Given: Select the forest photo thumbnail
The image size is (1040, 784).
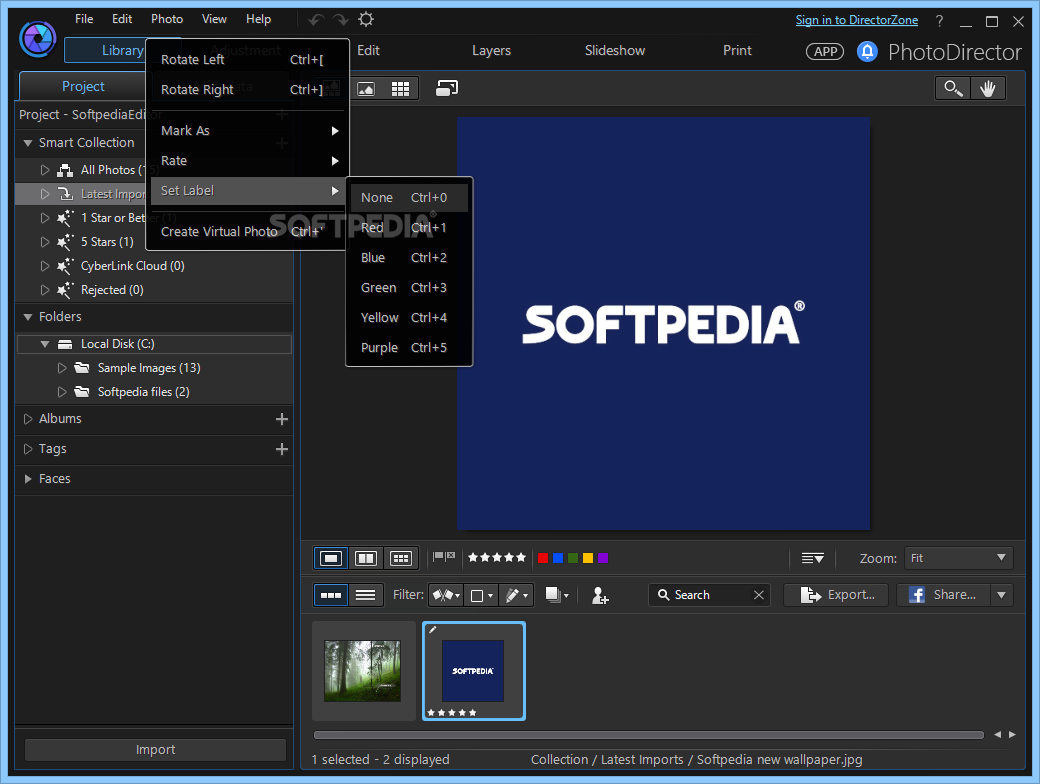Looking at the screenshot, I should [363, 671].
